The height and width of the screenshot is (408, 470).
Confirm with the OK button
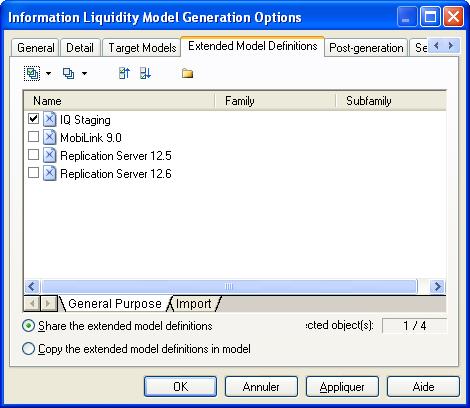point(180,387)
